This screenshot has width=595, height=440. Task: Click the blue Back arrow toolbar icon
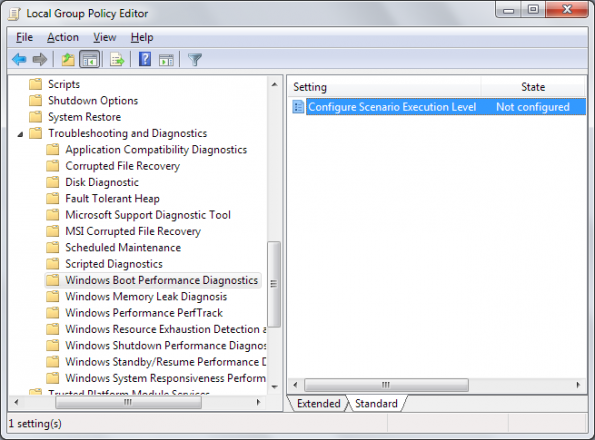click(19, 60)
